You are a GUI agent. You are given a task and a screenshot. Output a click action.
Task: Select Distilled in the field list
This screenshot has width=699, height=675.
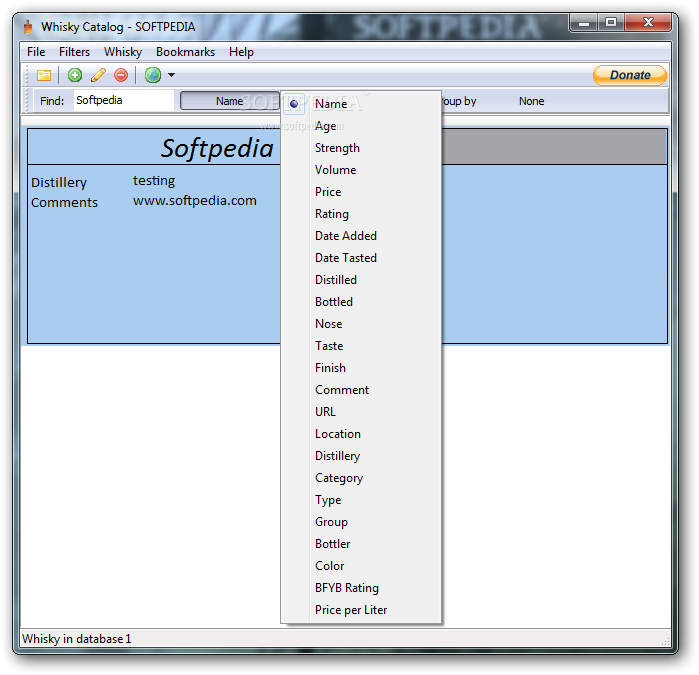[x=362, y=280]
